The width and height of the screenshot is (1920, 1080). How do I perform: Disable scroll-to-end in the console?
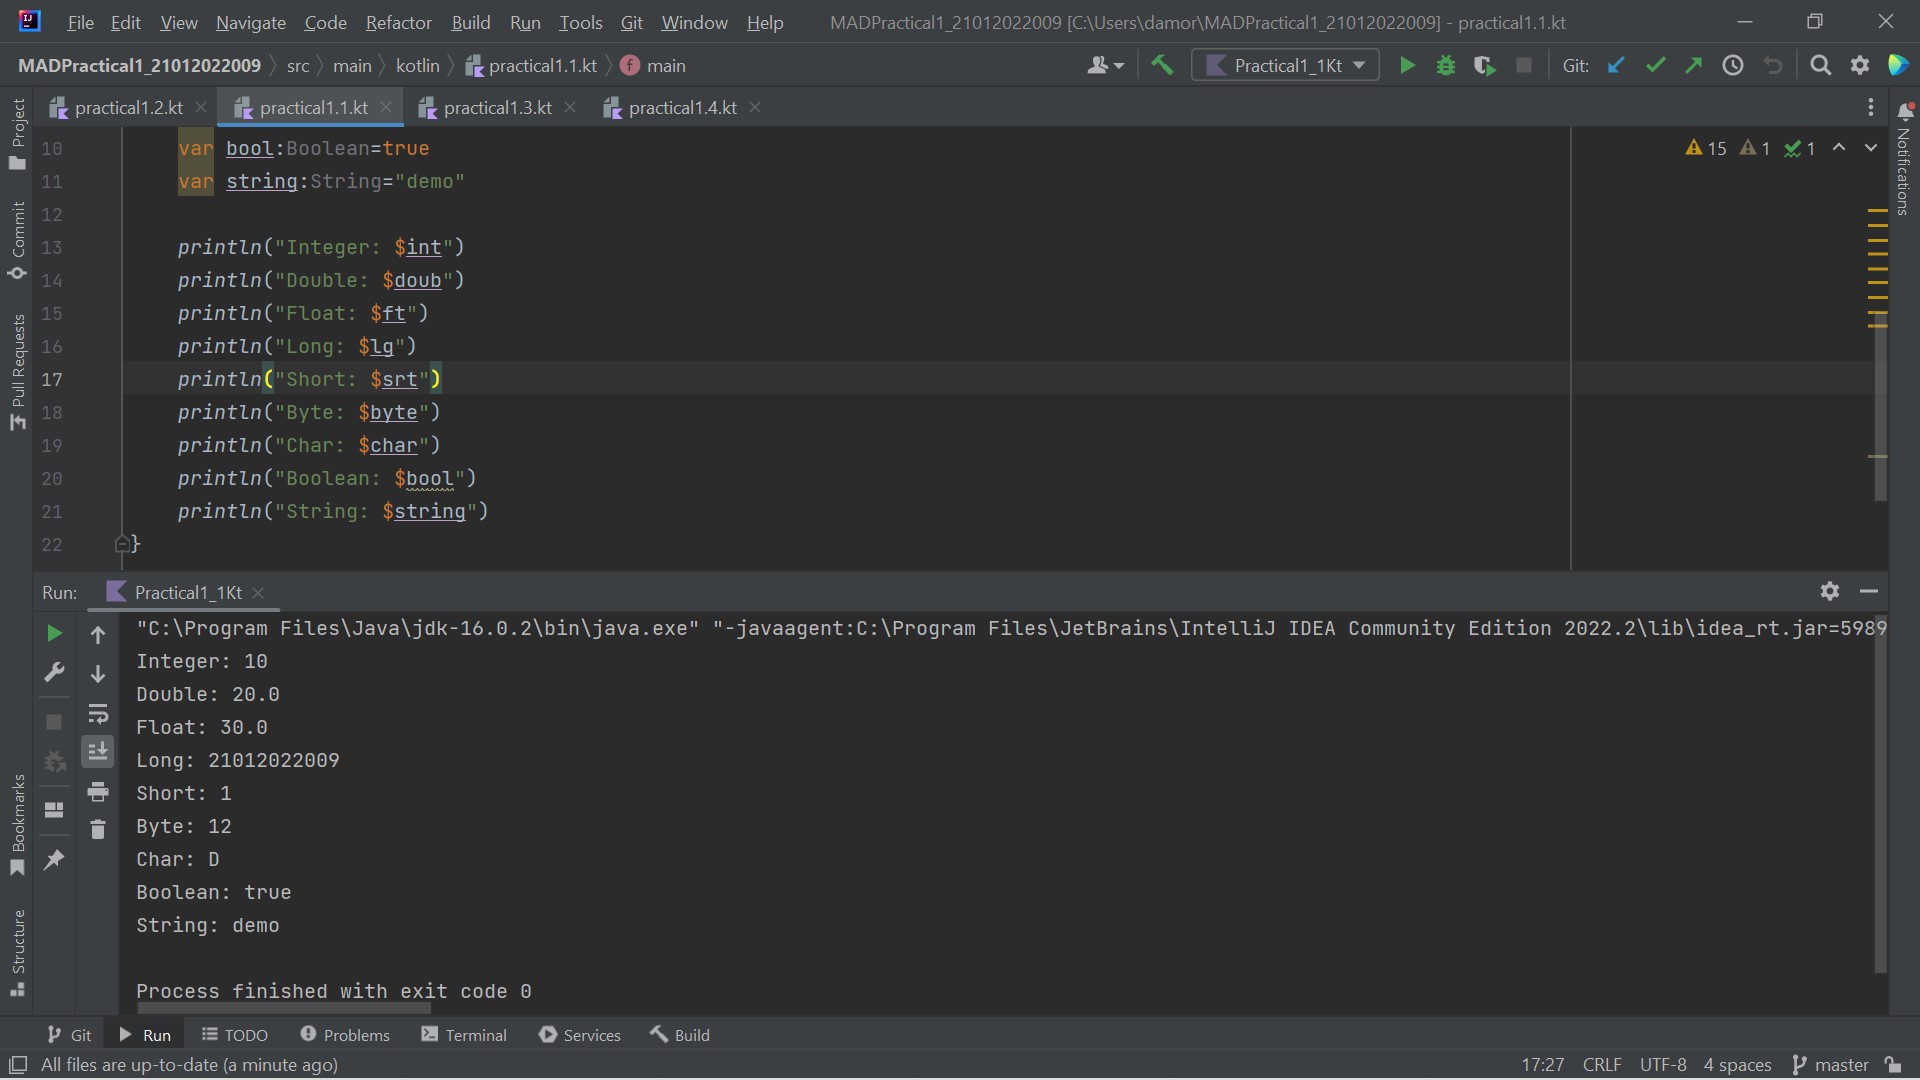point(97,751)
